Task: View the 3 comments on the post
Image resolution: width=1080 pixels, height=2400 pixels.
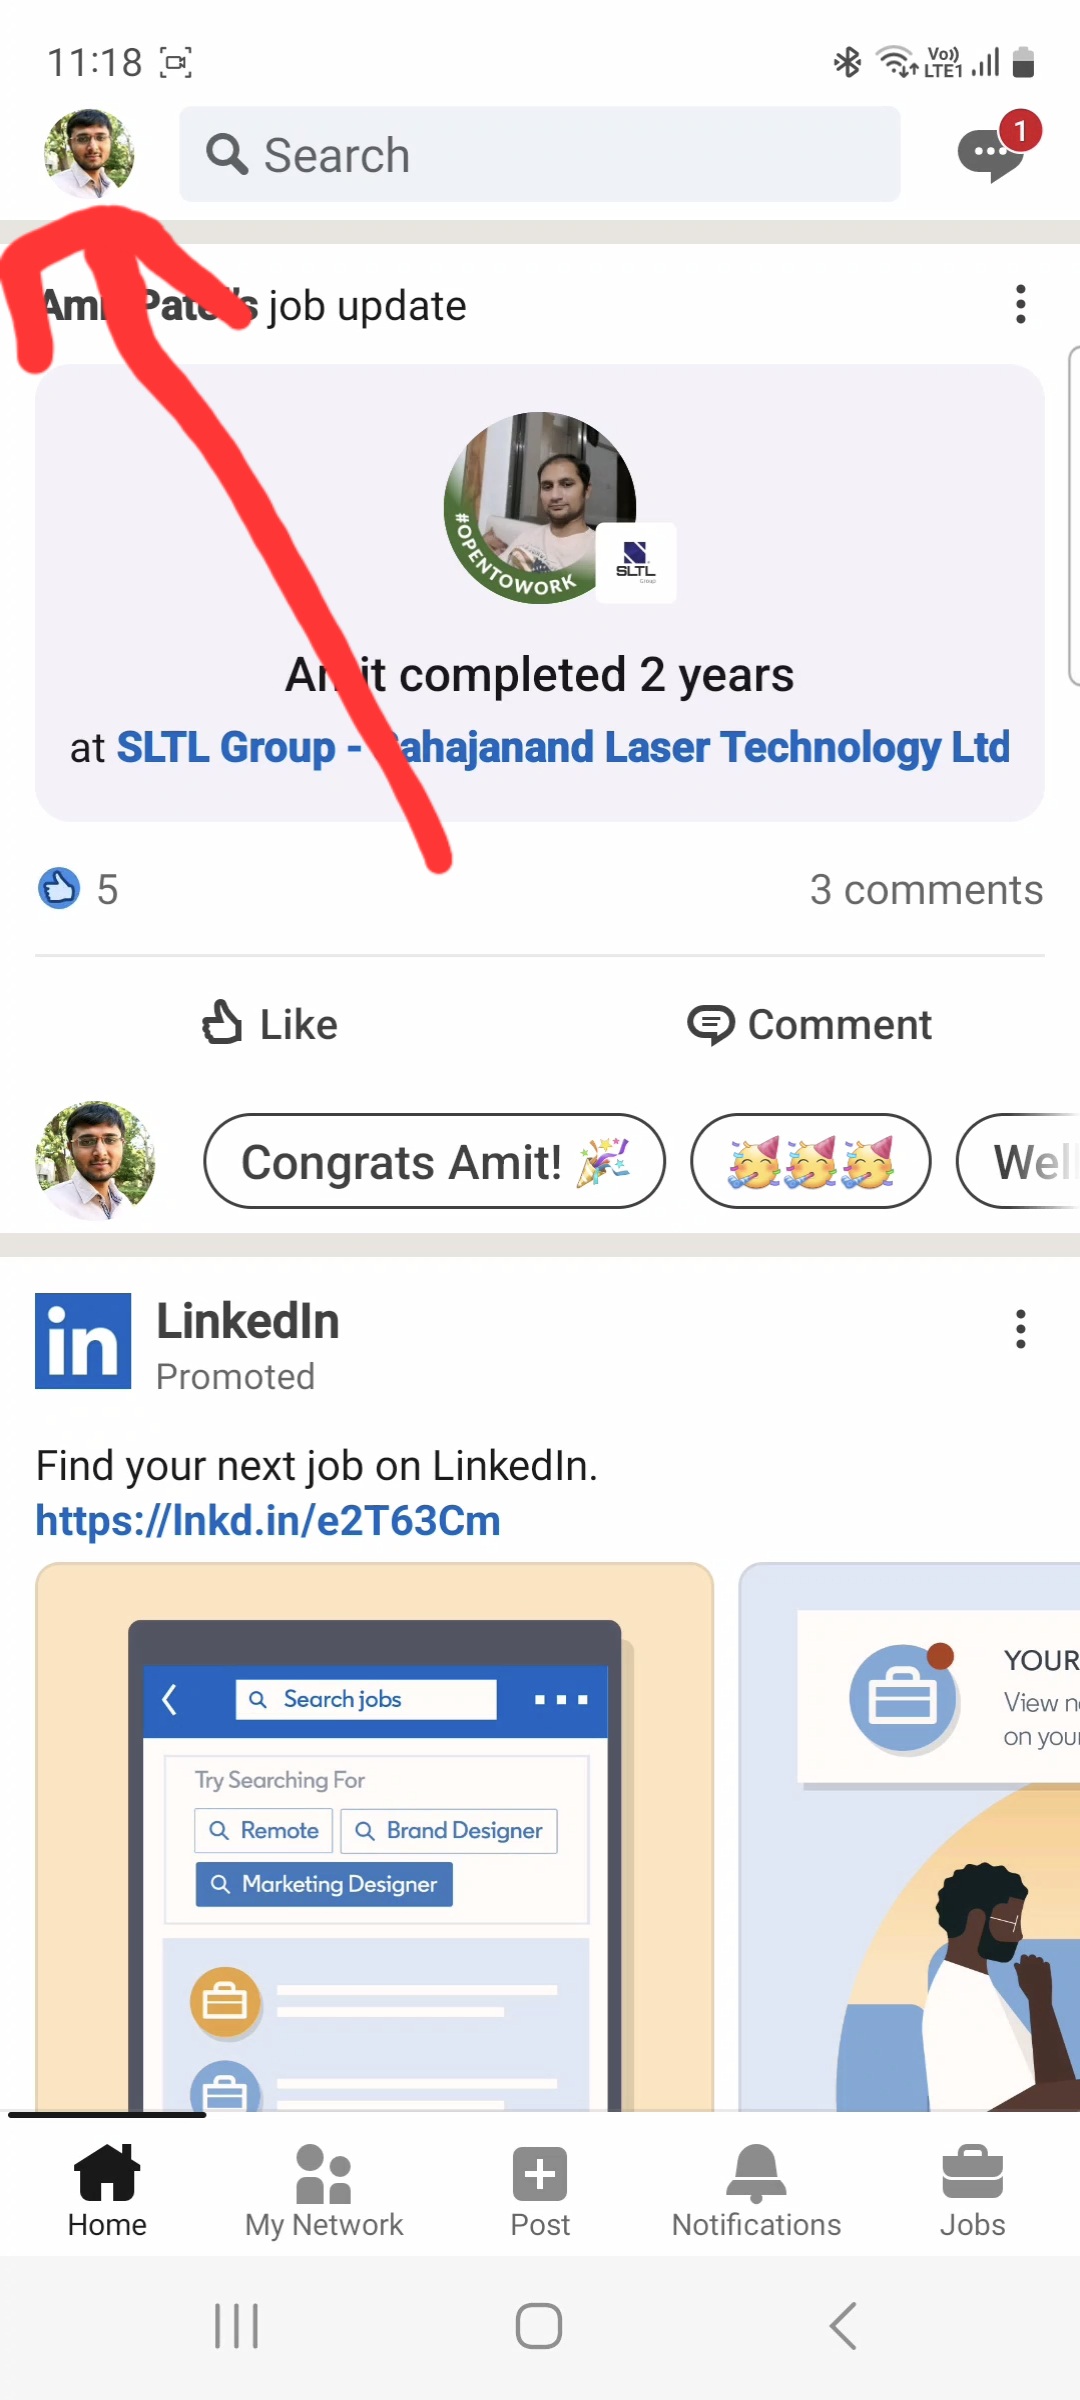Action: click(927, 888)
